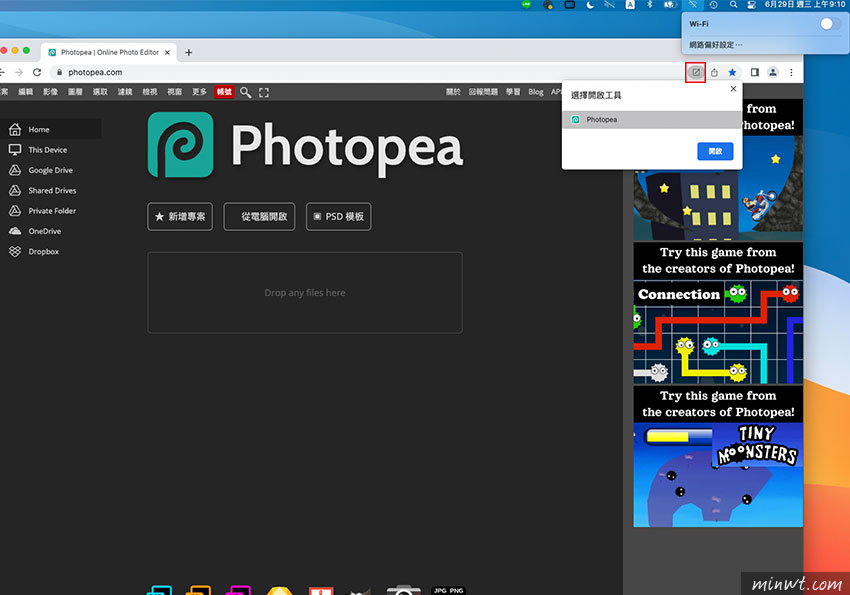850x595 pixels.
Task: Open the Chrome side panel icon
Action: [755, 72]
